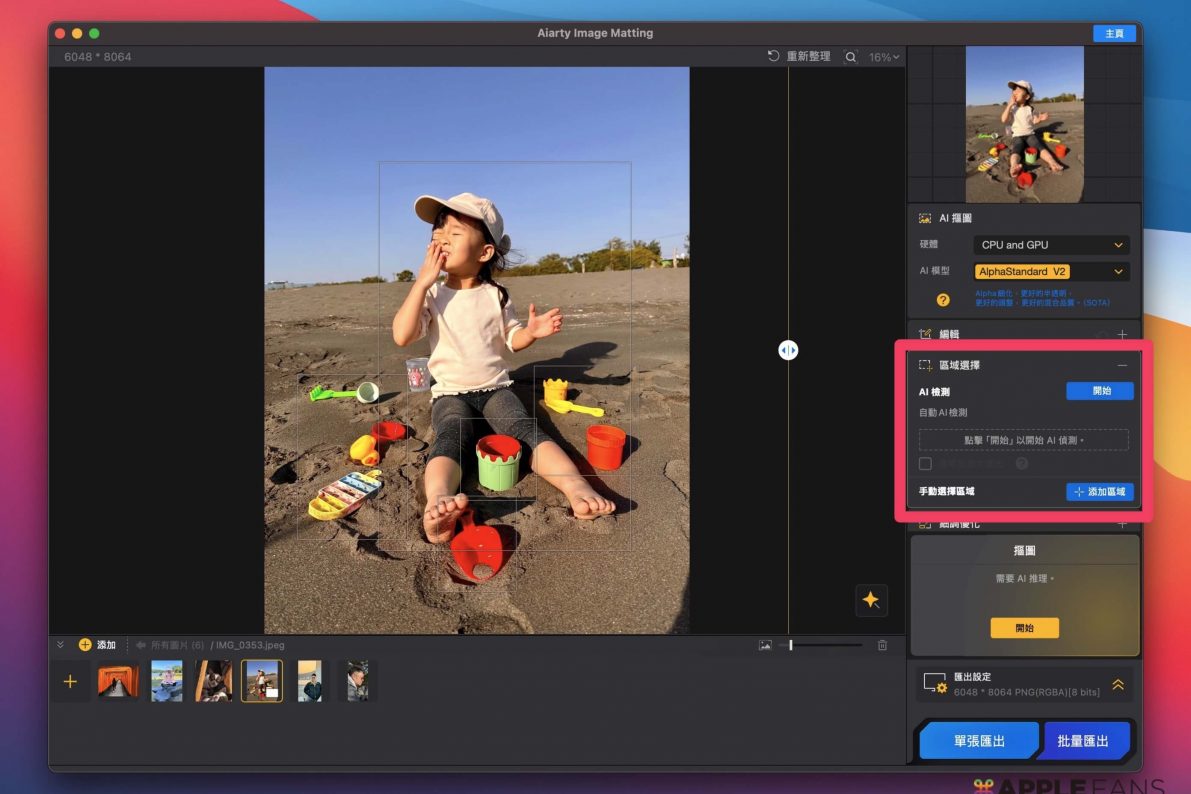Click the 批量匯出 batch export button
This screenshot has height=794, width=1191.
[1083, 741]
